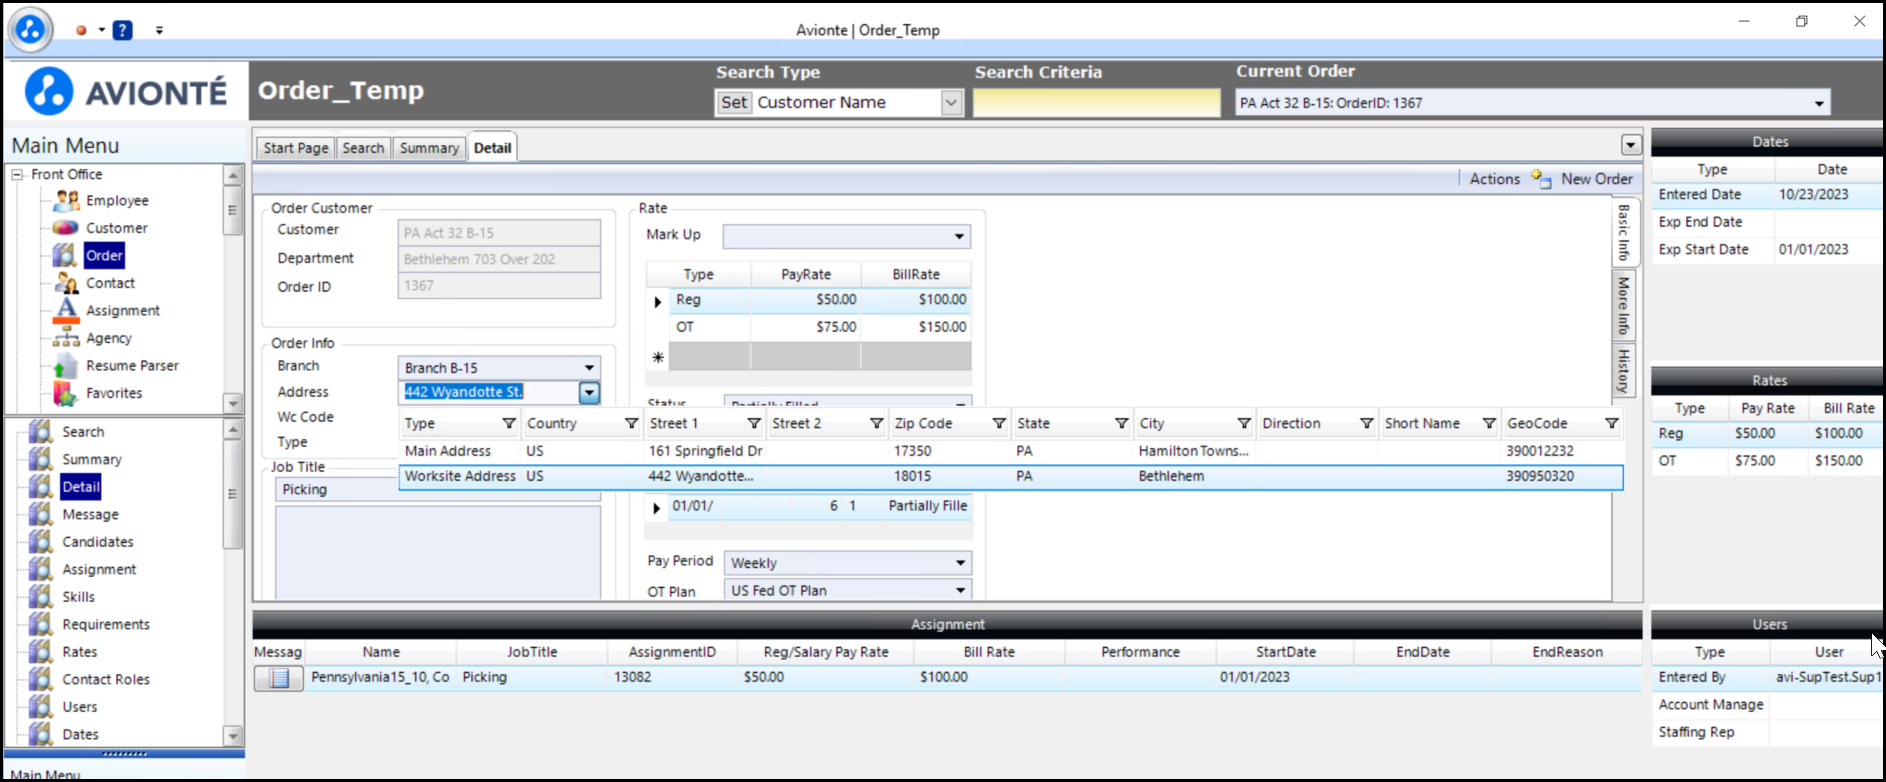Open the Pay Period Weekly dropdown
1886x782 pixels.
click(x=960, y=563)
